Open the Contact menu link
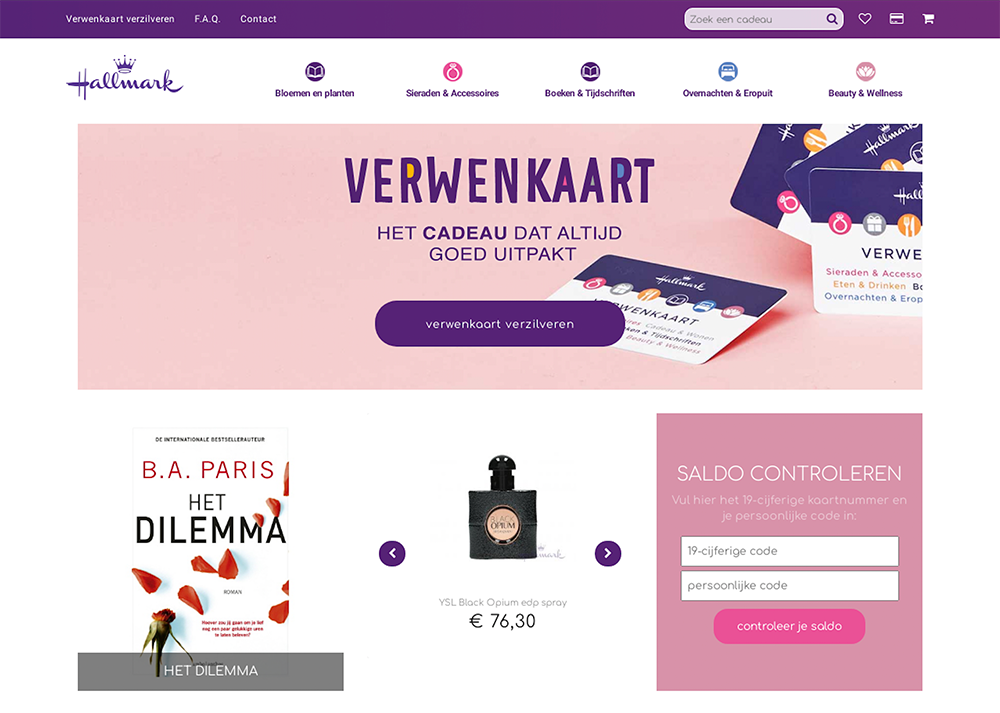Image resolution: width=1000 pixels, height=713 pixels. pyautogui.click(x=258, y=19)
